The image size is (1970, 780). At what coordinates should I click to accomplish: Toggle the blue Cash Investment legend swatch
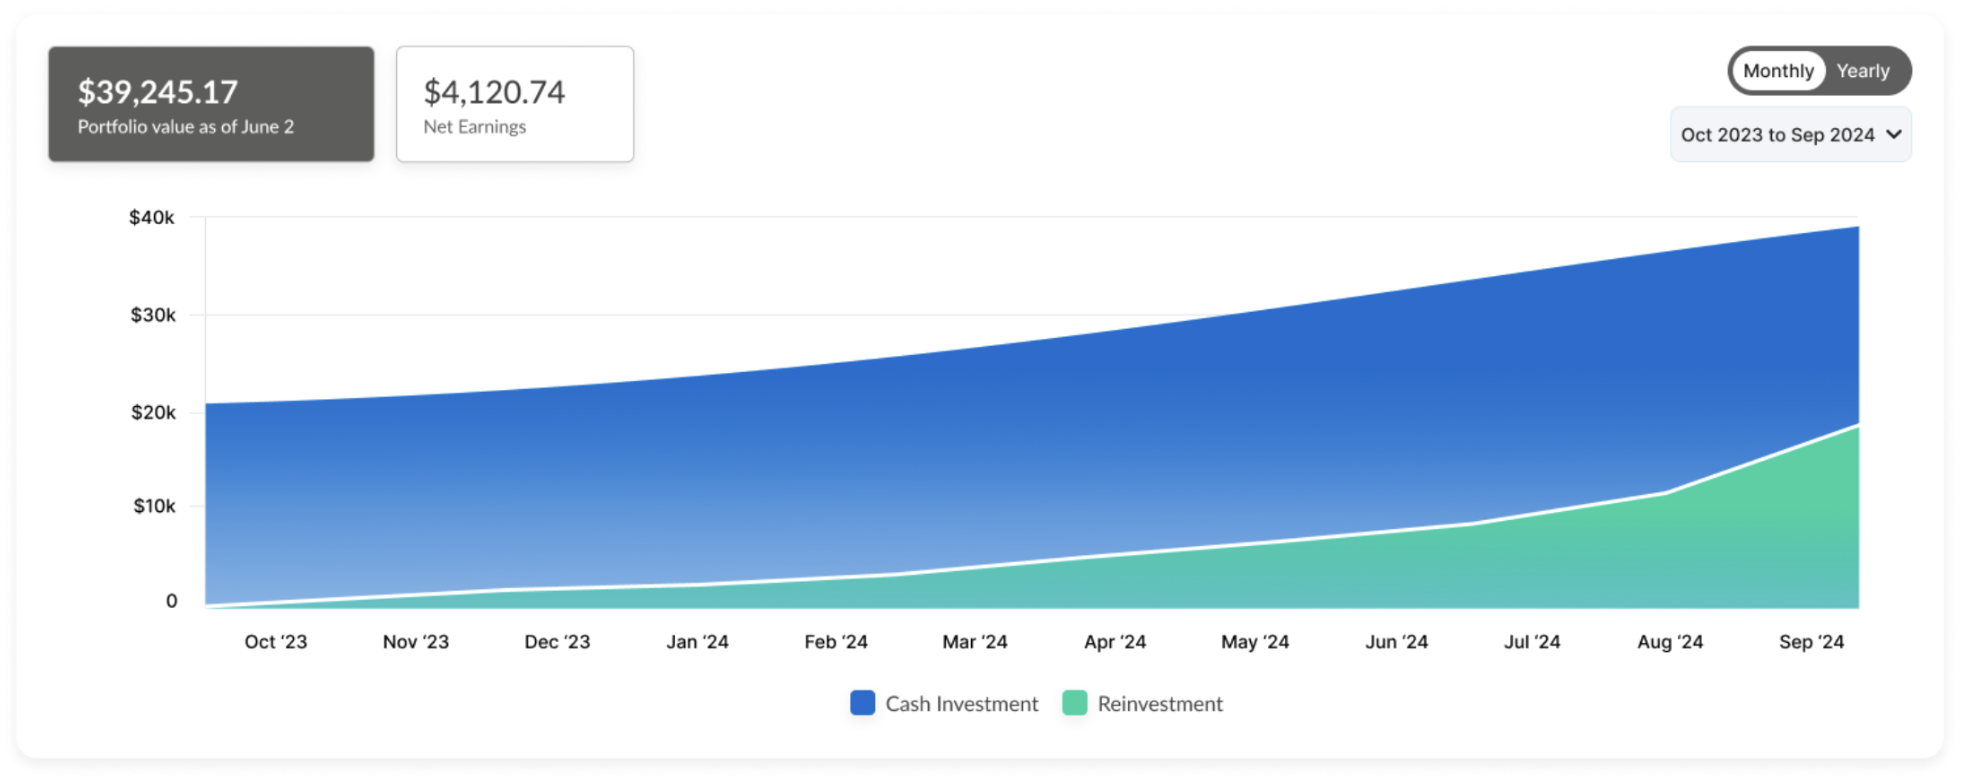[x=862, y=703]
